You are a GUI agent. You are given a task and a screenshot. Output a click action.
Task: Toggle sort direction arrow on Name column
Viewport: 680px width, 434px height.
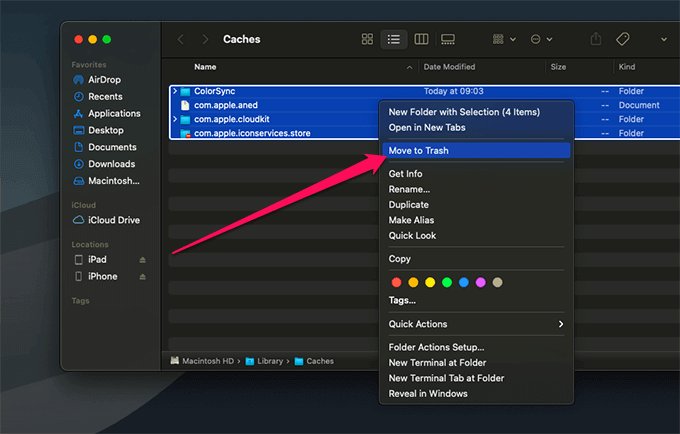click(409, 67)
